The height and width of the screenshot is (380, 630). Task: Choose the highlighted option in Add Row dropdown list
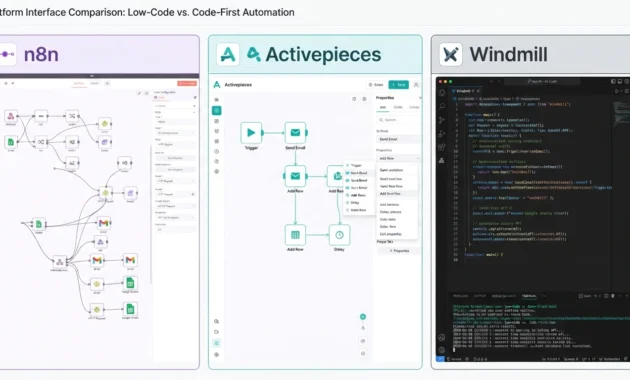coord(398,194)
